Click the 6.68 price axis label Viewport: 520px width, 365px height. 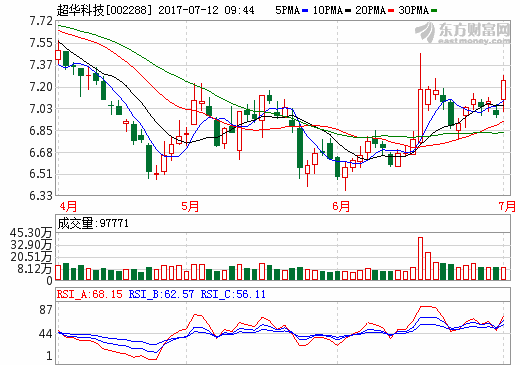(41, 153)
